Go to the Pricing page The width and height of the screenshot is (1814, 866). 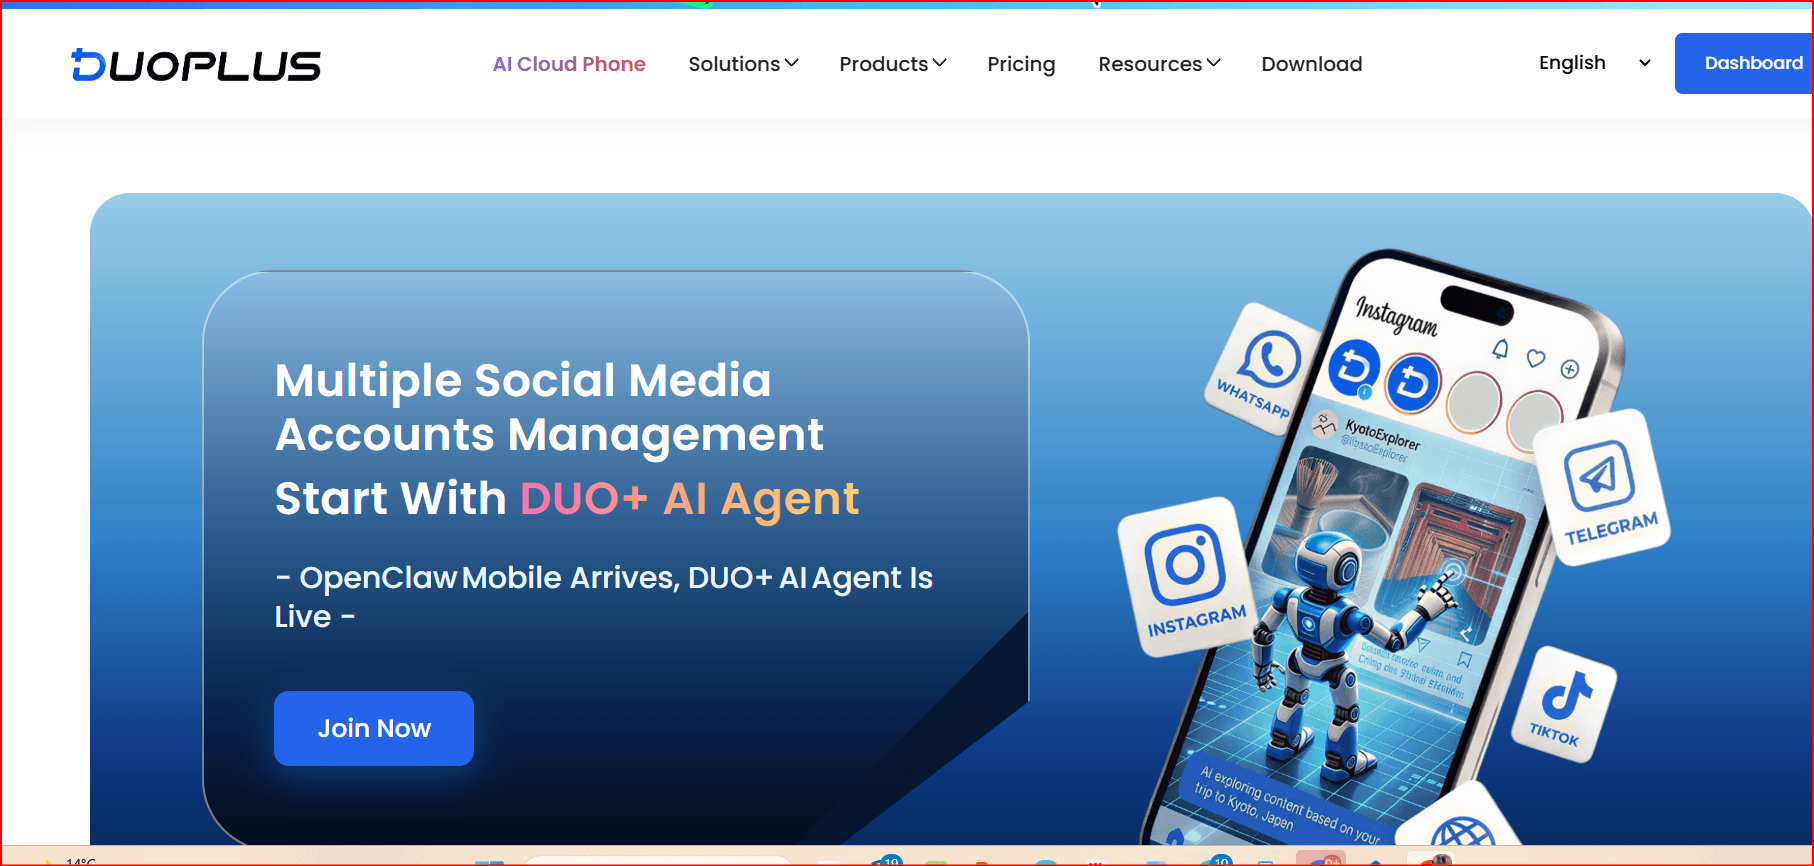(1021, 64)
